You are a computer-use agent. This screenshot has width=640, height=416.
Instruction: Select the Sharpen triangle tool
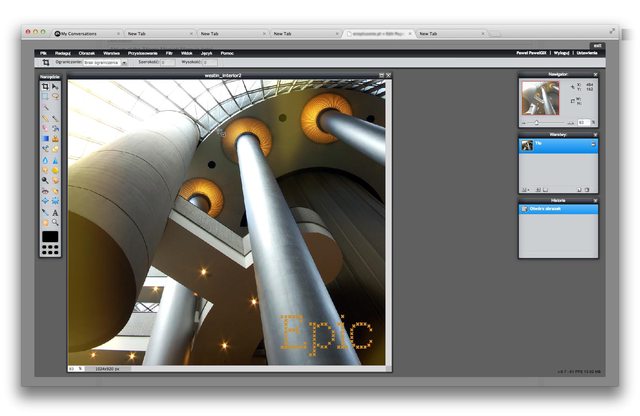coord(55,160)
